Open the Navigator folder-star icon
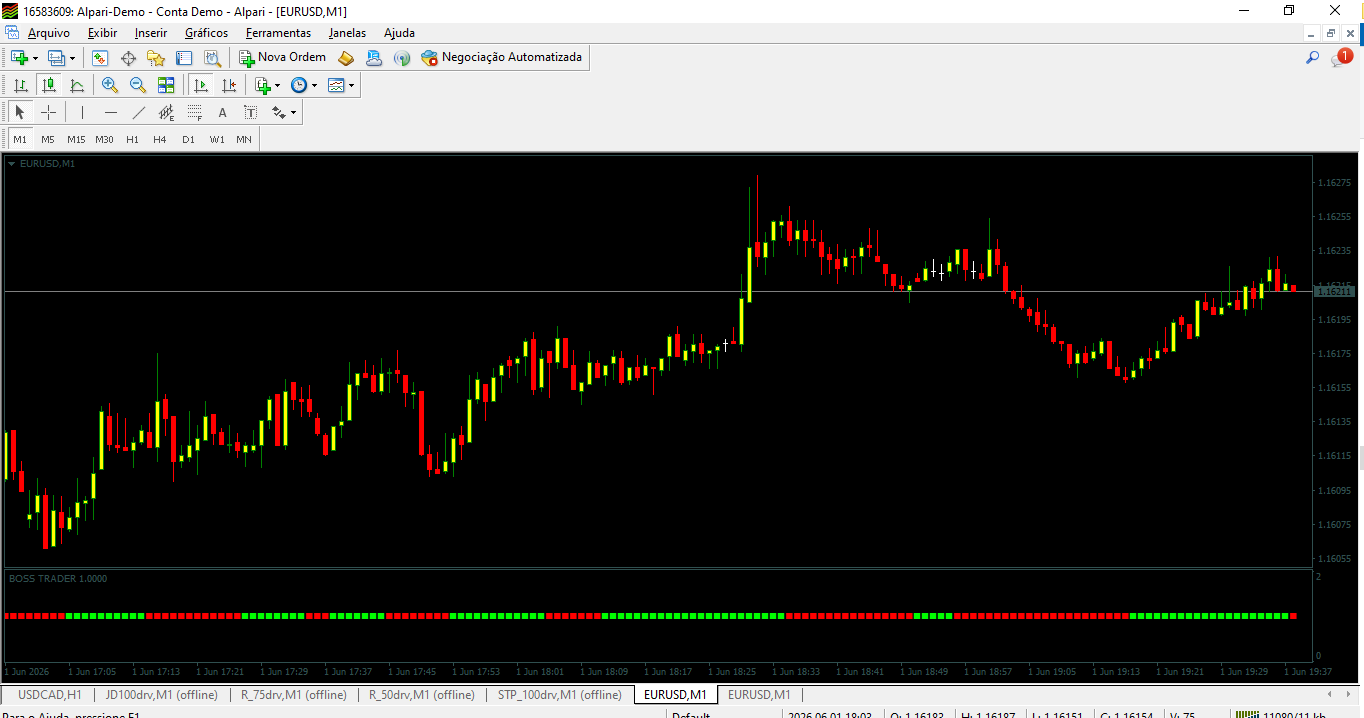This screenshot has width=1364, height=718. 156,58
